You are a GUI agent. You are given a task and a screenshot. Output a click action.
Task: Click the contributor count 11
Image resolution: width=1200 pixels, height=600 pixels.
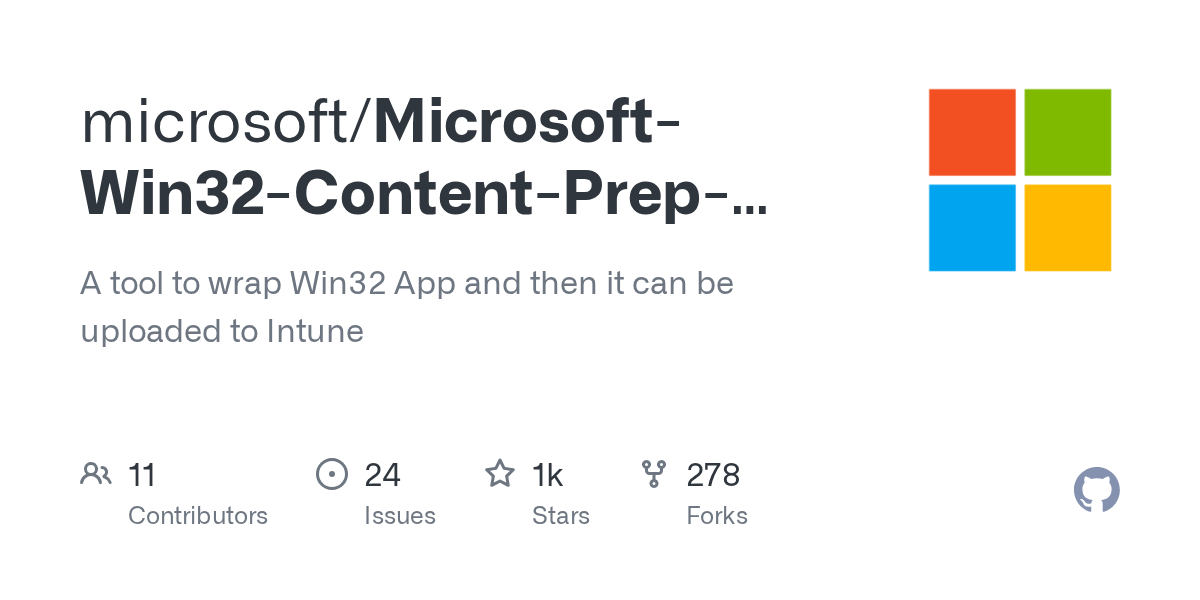142,475
